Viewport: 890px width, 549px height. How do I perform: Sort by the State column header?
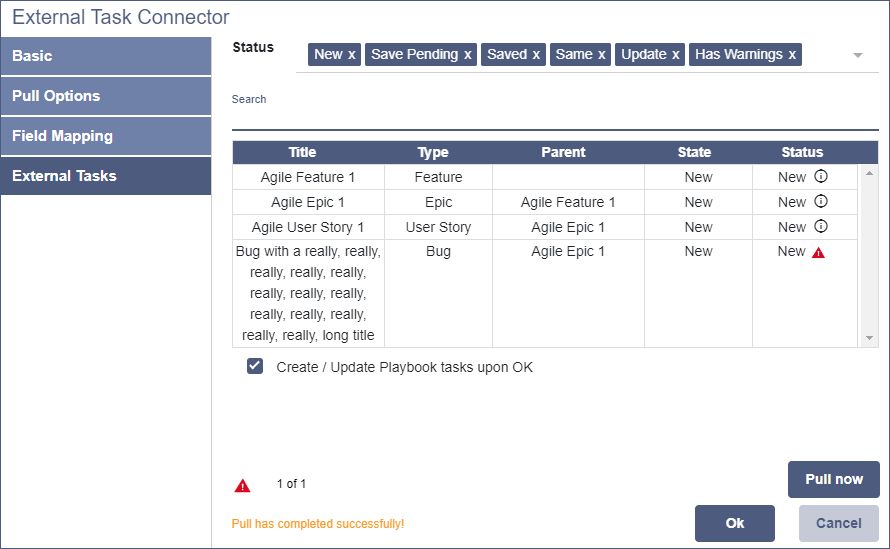point(694,152)
